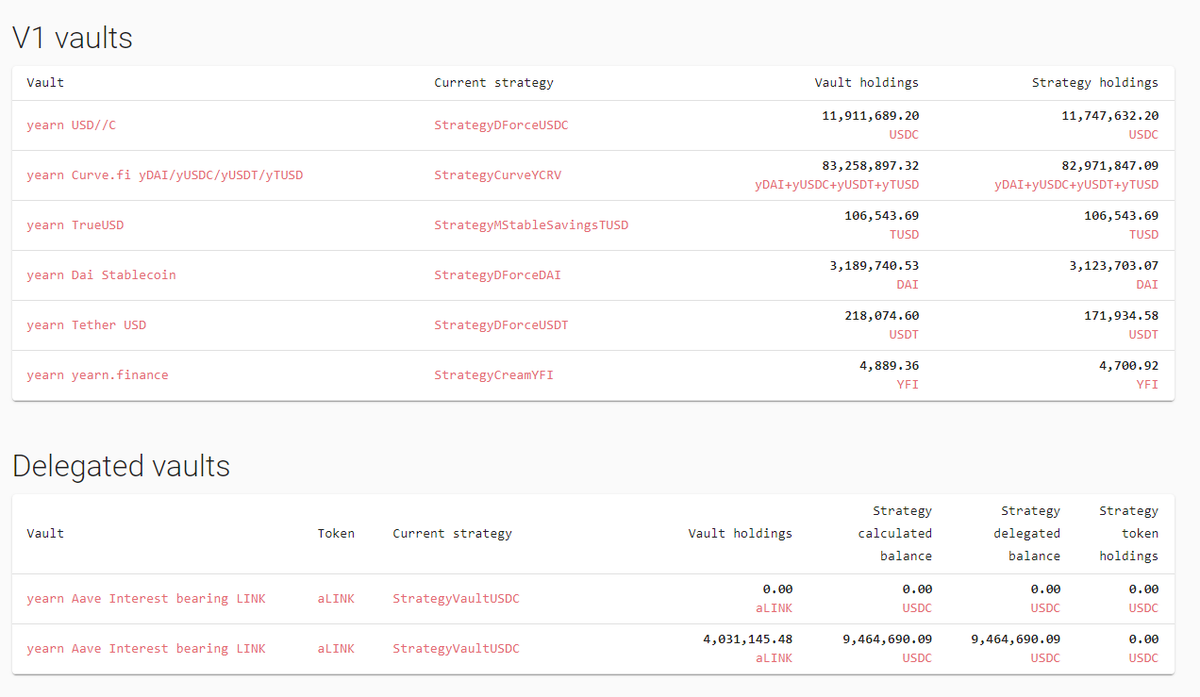Open the yearn Tether USD vault link
Screen dimensions: 1200x697
(x=86, y=325)
